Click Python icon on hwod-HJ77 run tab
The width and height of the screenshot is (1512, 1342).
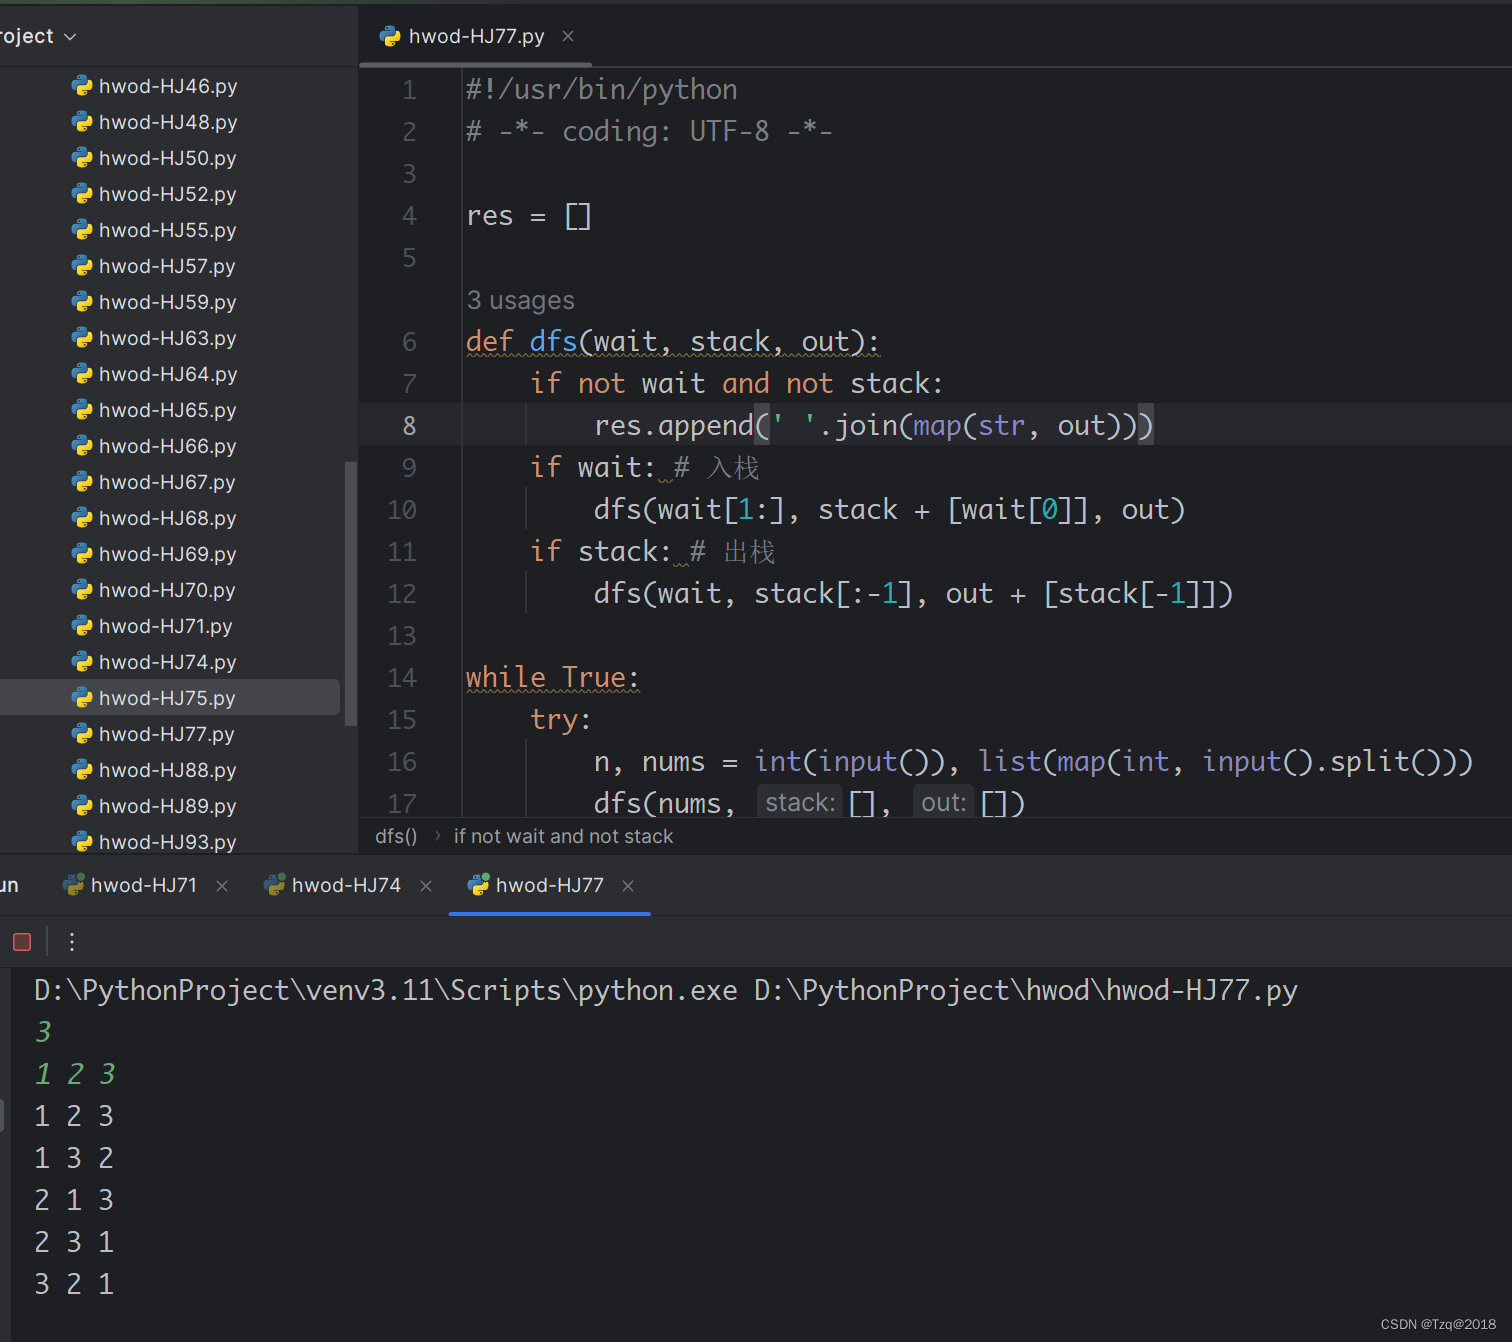(478, 885)
